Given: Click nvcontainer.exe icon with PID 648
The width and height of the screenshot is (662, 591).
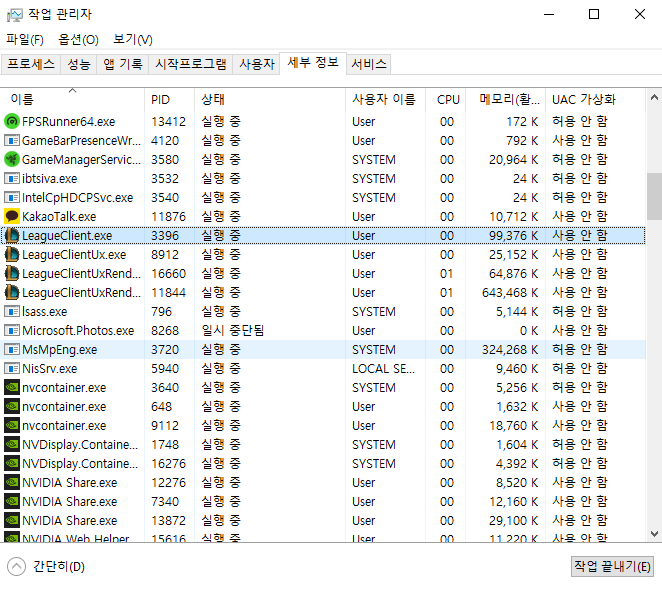Looking at the screenshot, I should click(12, 407).
